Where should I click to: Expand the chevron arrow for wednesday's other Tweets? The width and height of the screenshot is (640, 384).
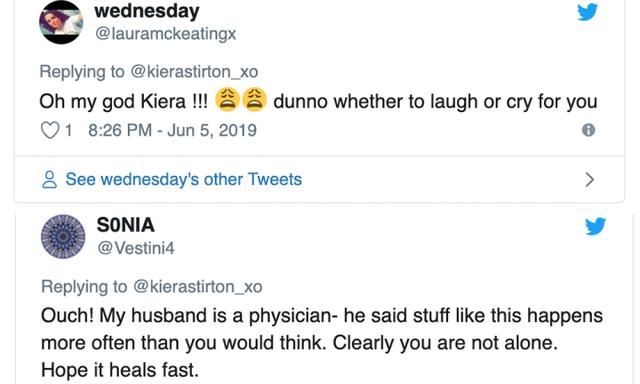[589, 180]
